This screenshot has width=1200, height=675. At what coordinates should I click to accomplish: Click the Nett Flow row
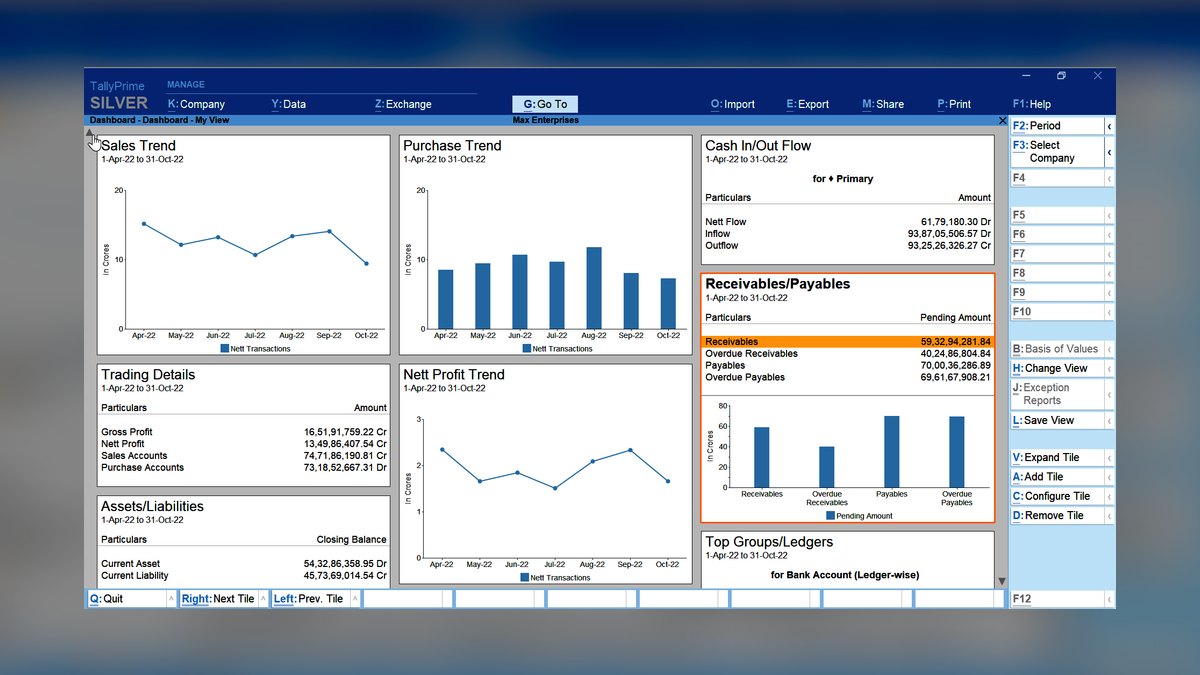848,222
